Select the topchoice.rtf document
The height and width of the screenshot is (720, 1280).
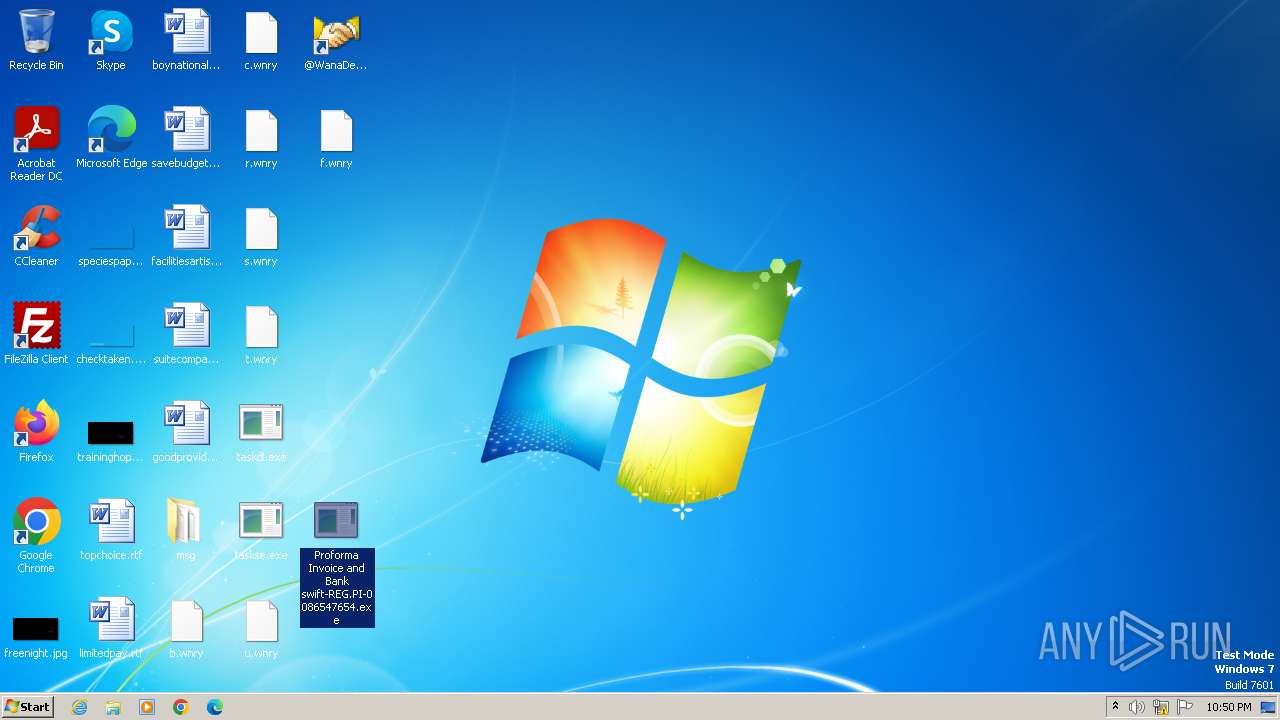[x=111, y=530]
